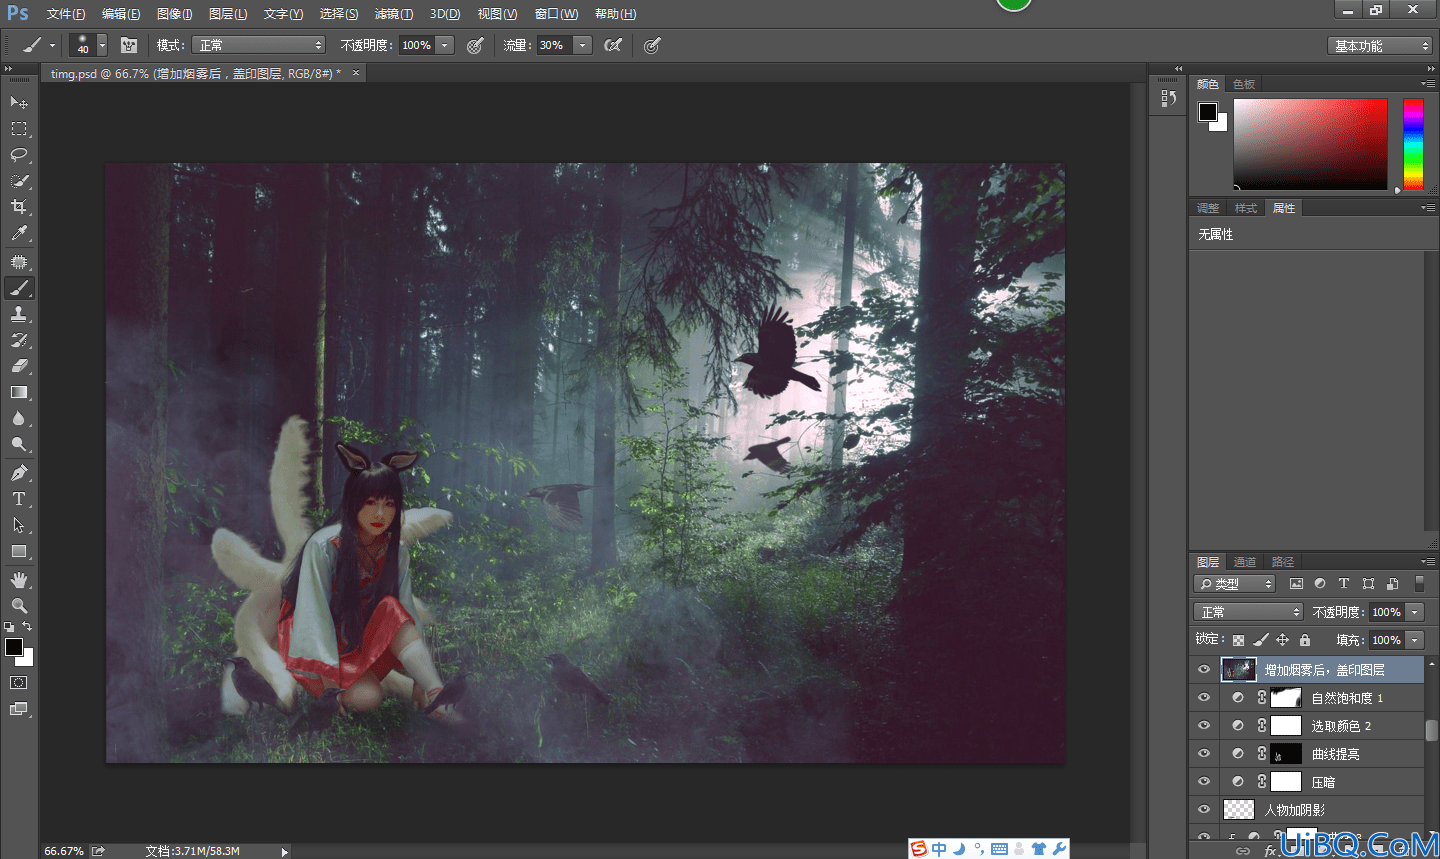Enable pressure for opacity button
1440x859 pixels.
[475, 45]
